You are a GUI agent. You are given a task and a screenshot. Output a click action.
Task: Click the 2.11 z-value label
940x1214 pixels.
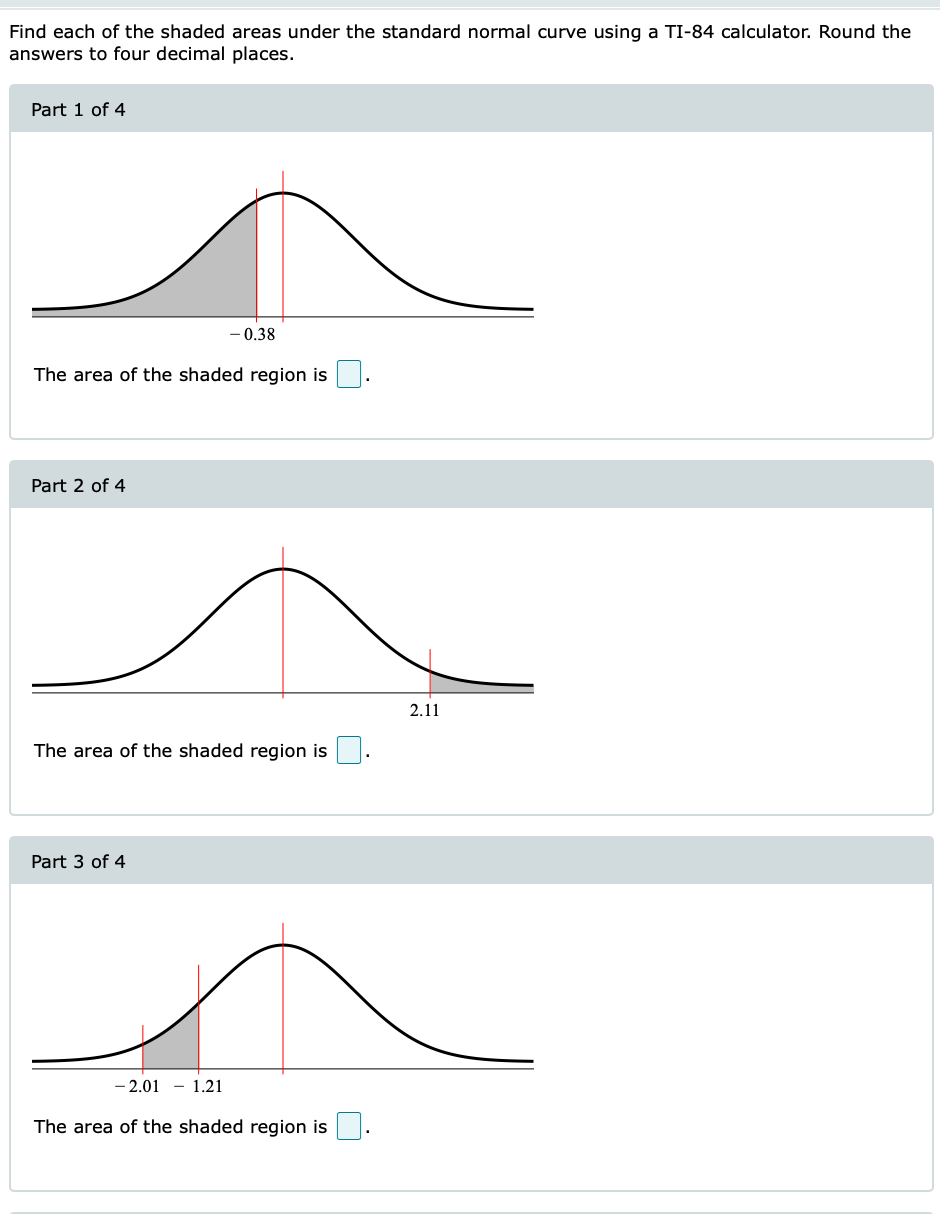425,711
